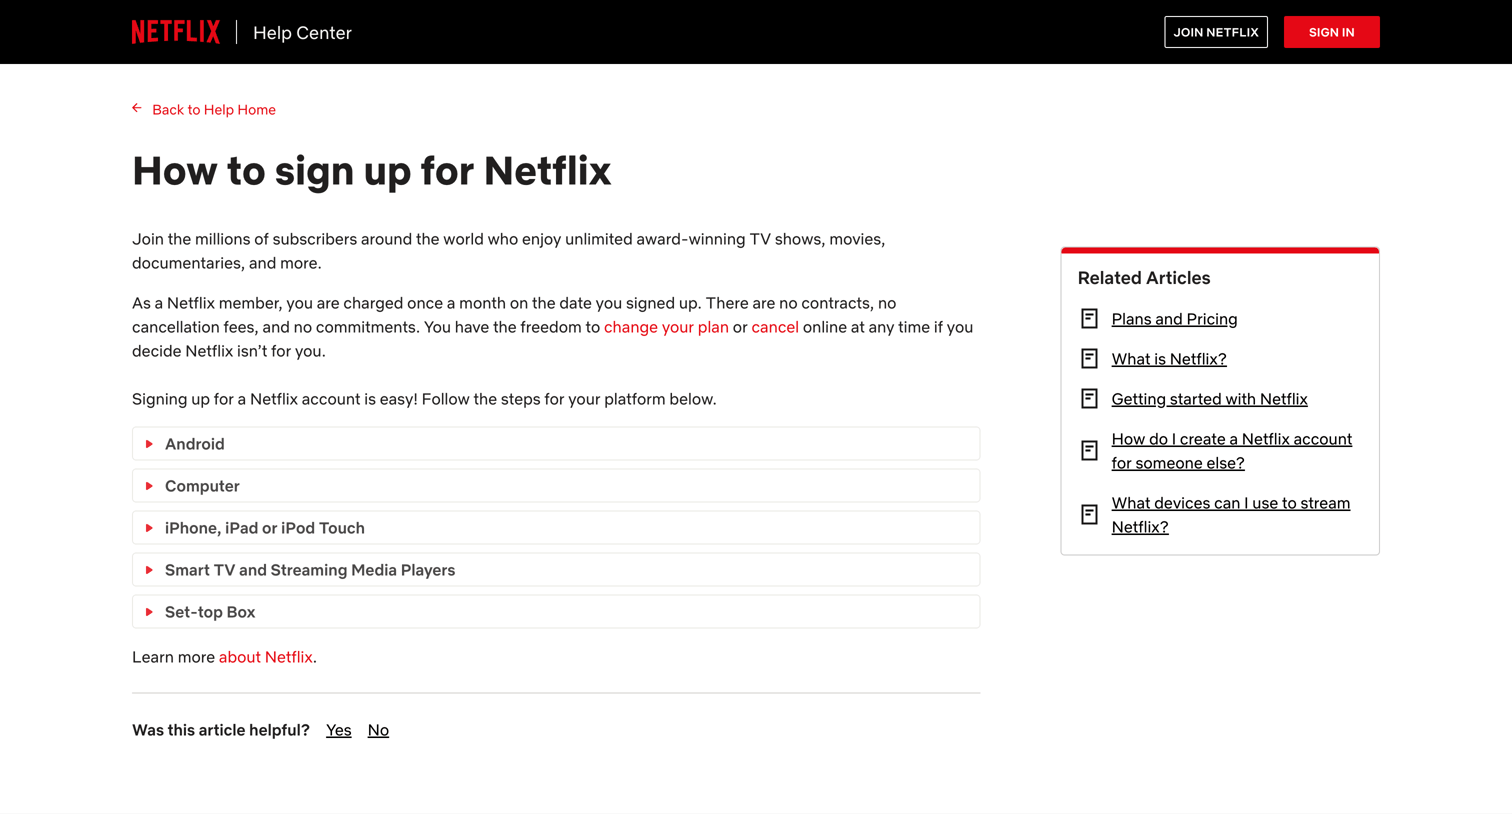Screen dimensions: 1512x814
Task: Answer No to article helpful question
Action: (378, 730)
